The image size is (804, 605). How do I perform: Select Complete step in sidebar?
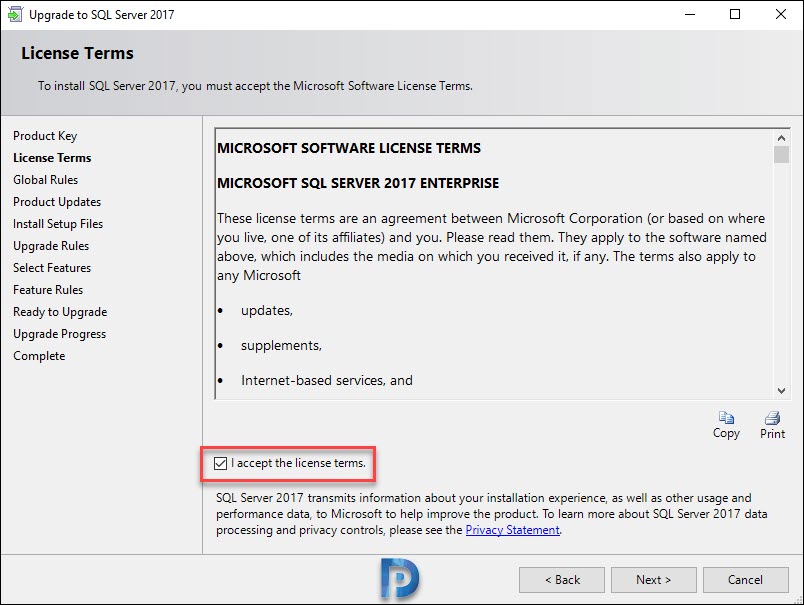(x=39, y=356)
